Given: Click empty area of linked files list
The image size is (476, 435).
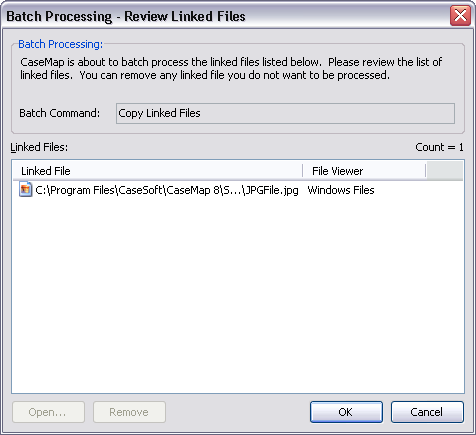Looking at the screenshot, I should point(238,293).
